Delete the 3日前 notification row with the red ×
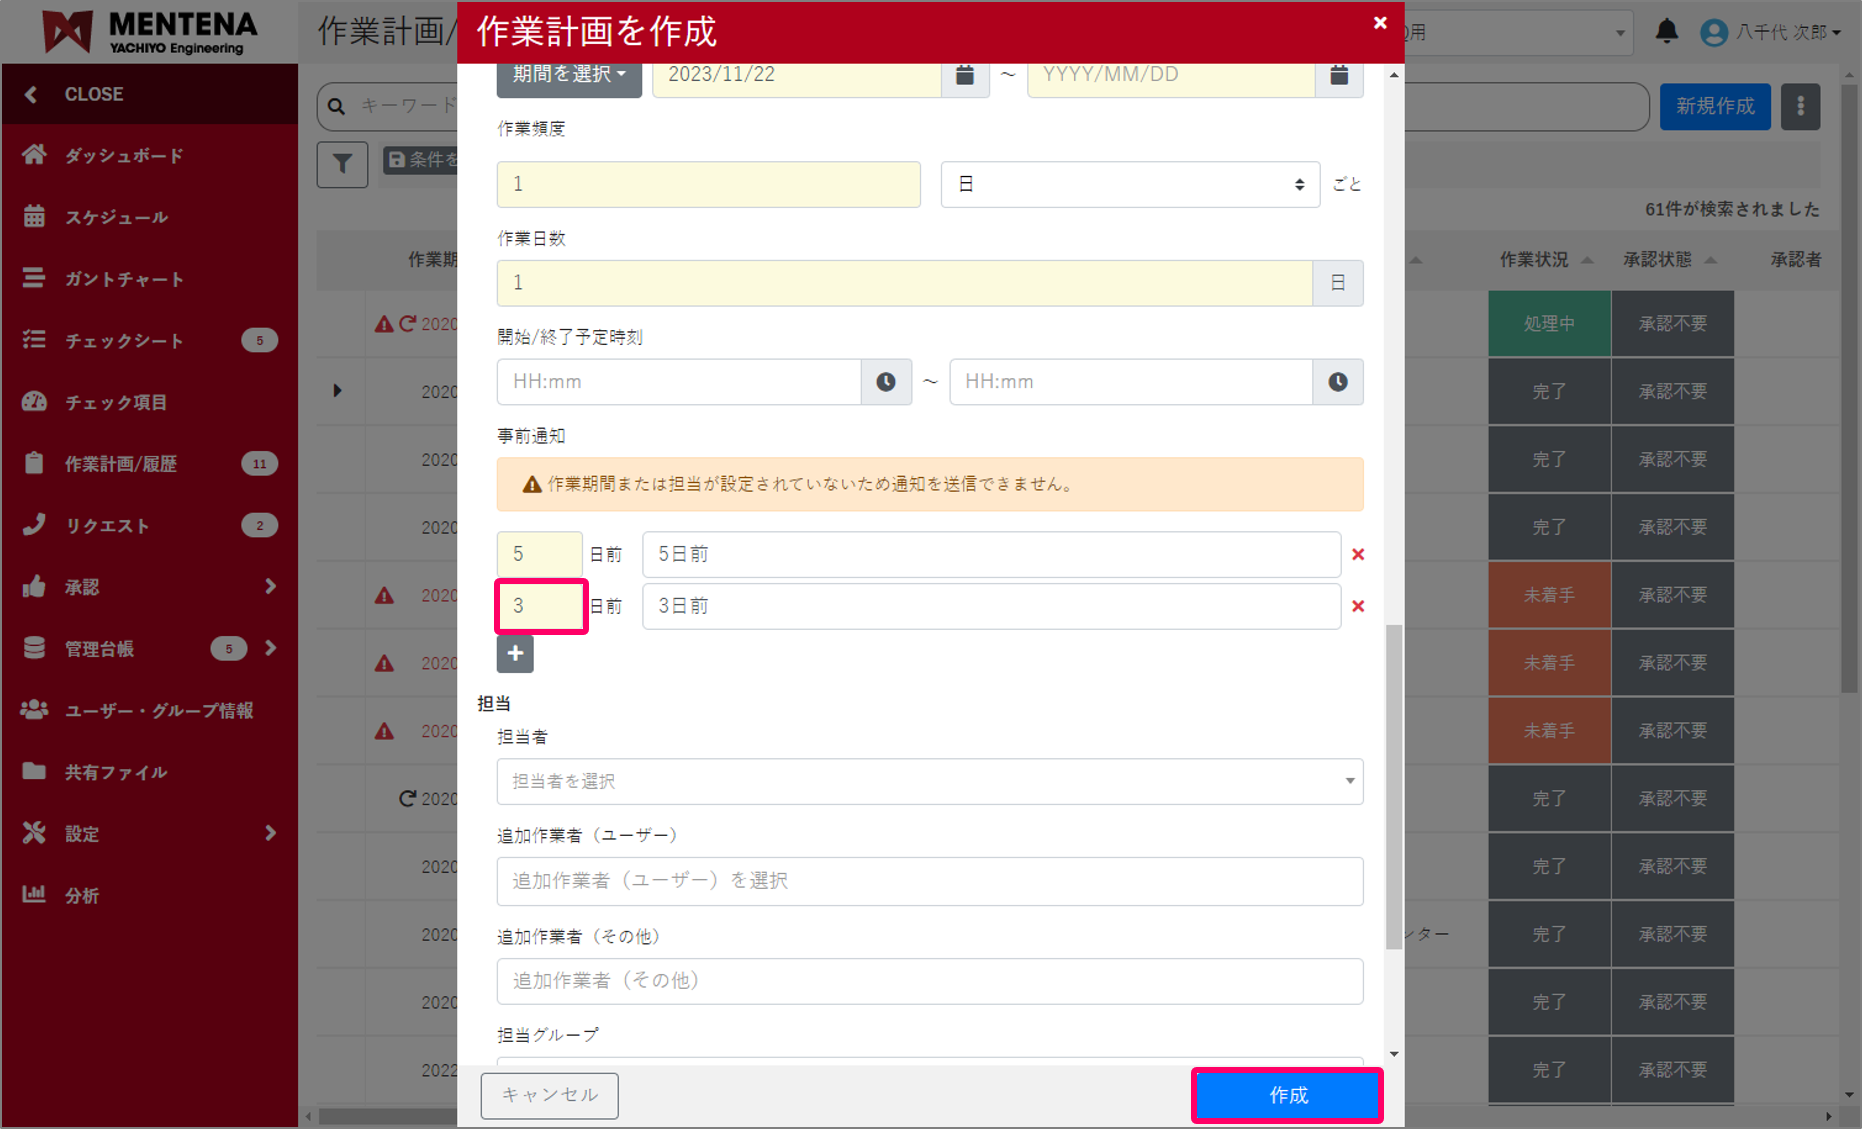 pyautogui.click(x=1358, y=606)
